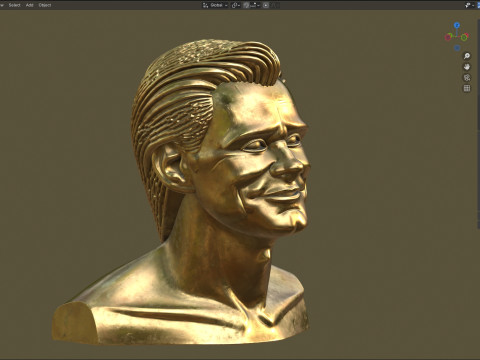This screenshot has height=360, width=480.
Task: Click the zoom magnifier viewport icon
Action: tap(467, 56)
